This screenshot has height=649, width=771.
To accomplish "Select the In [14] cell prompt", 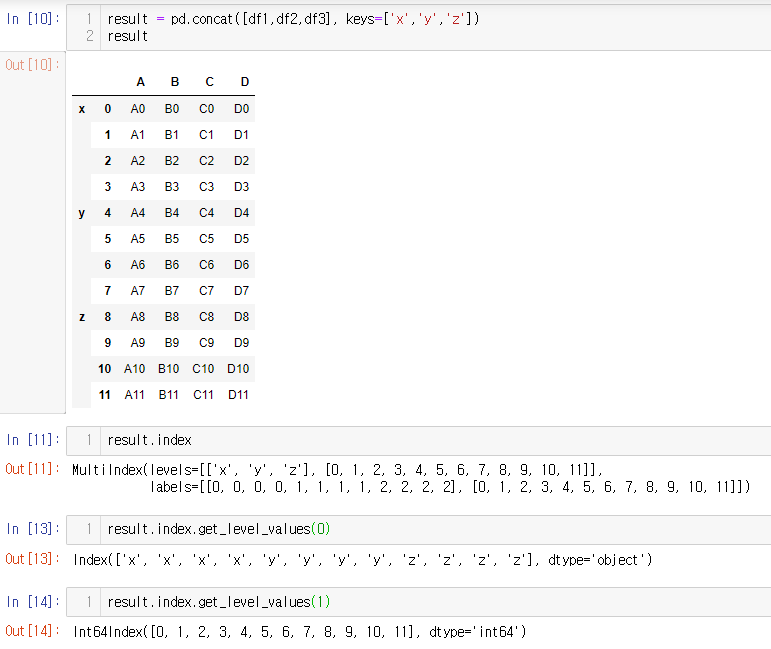I will click(32, 601).
